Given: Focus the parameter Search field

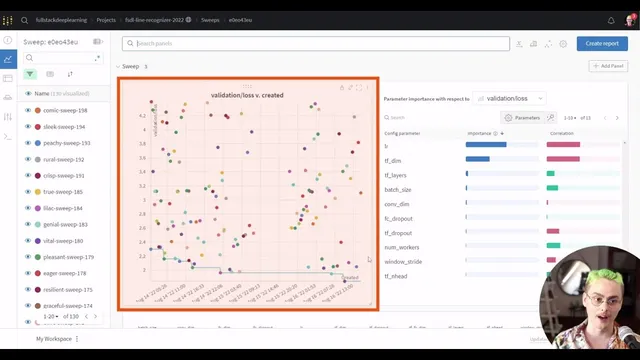Looking at the screenshot, I should (441, 118).
